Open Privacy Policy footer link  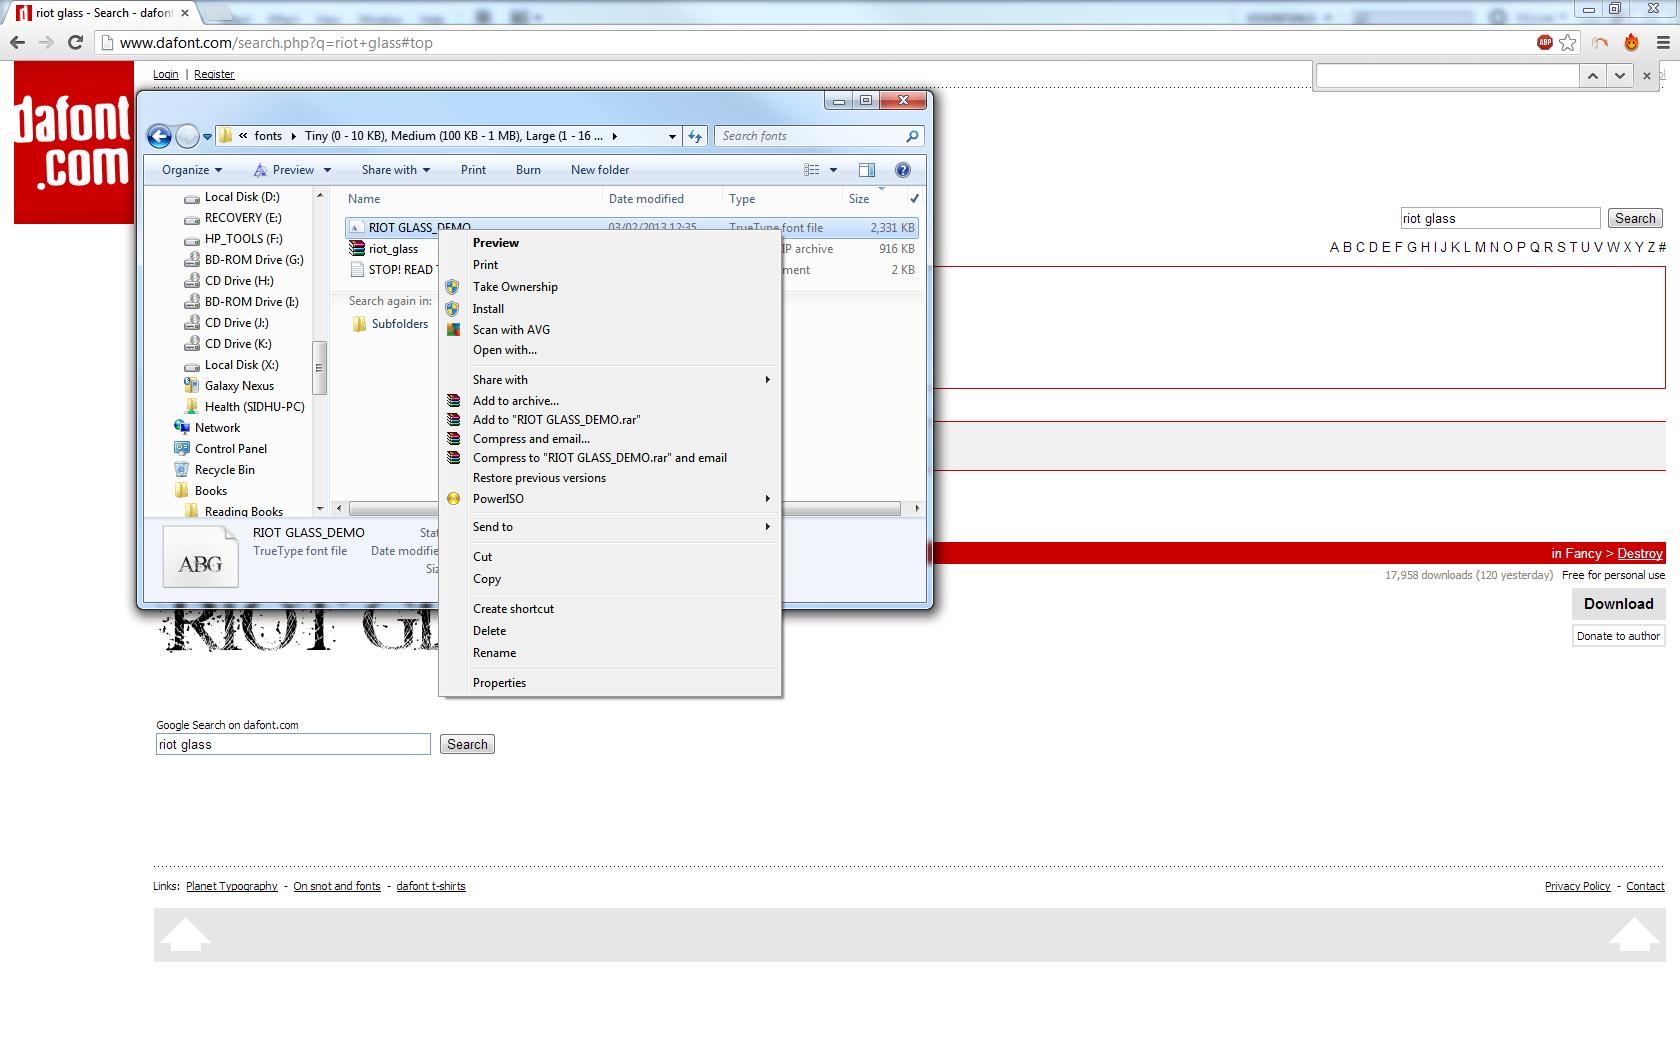(x=1577, y=886)
